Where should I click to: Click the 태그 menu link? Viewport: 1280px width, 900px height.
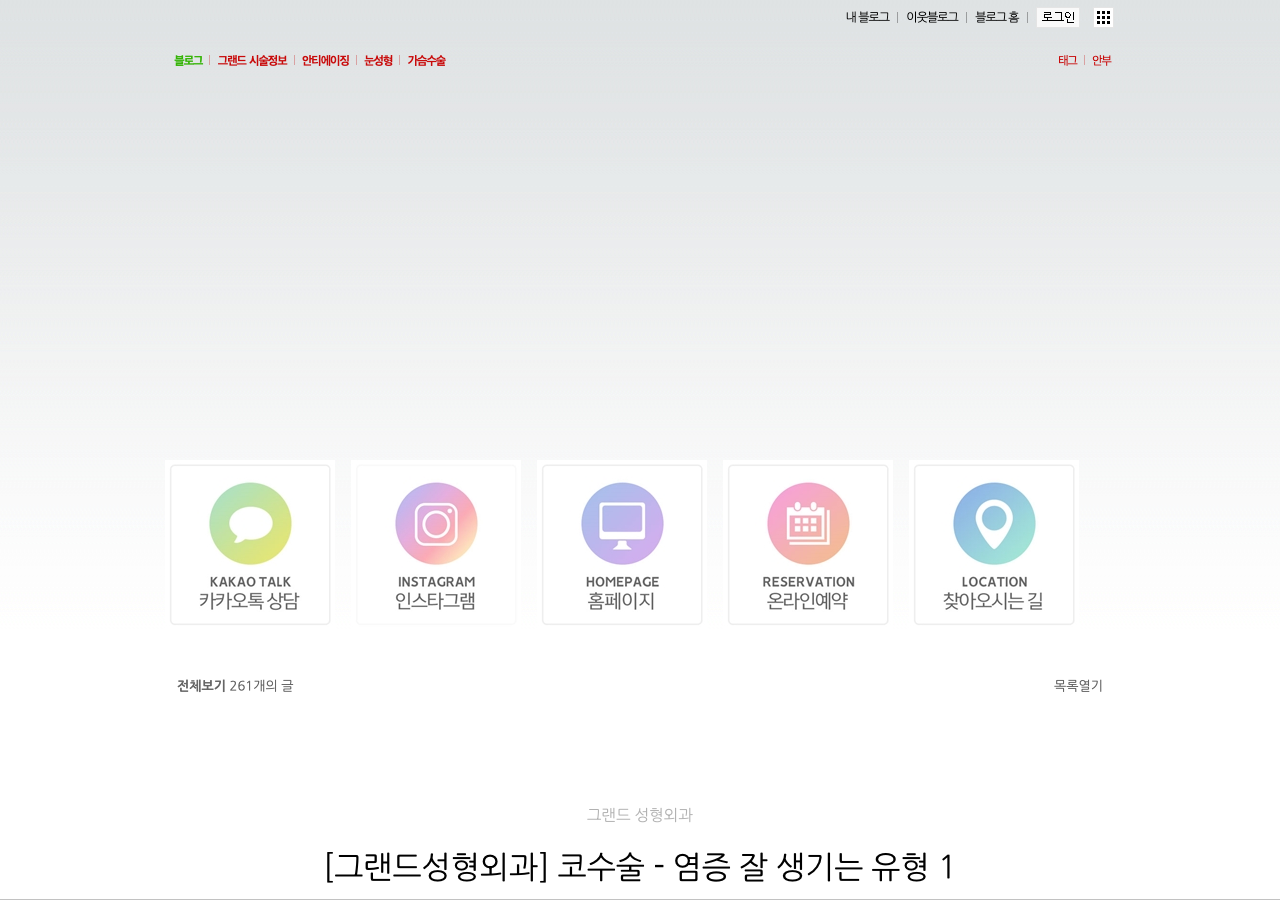[1068, 61]
